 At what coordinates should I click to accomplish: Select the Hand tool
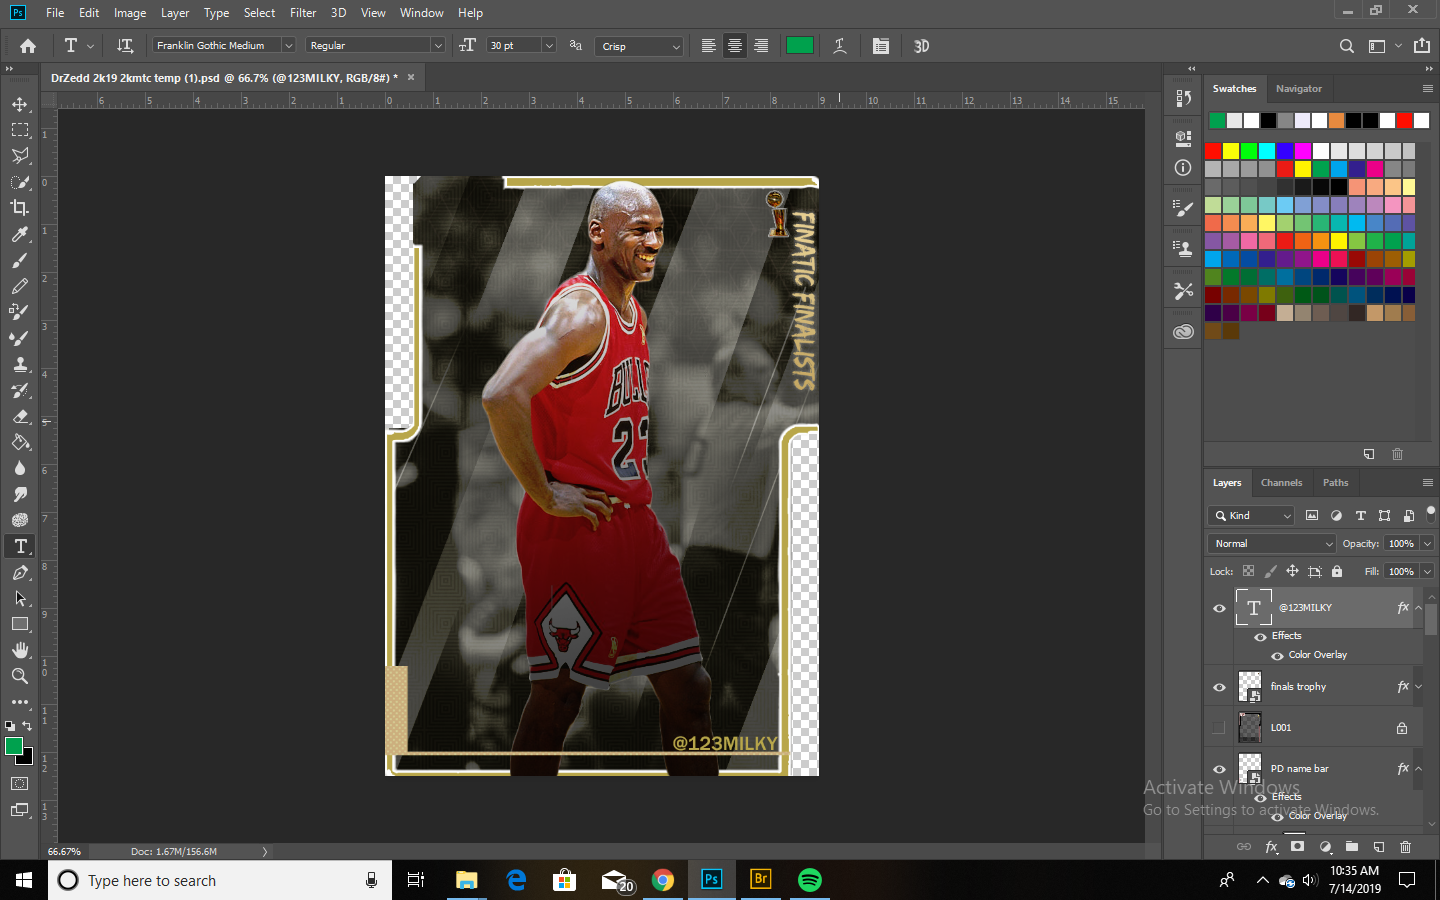click(20, 650)
